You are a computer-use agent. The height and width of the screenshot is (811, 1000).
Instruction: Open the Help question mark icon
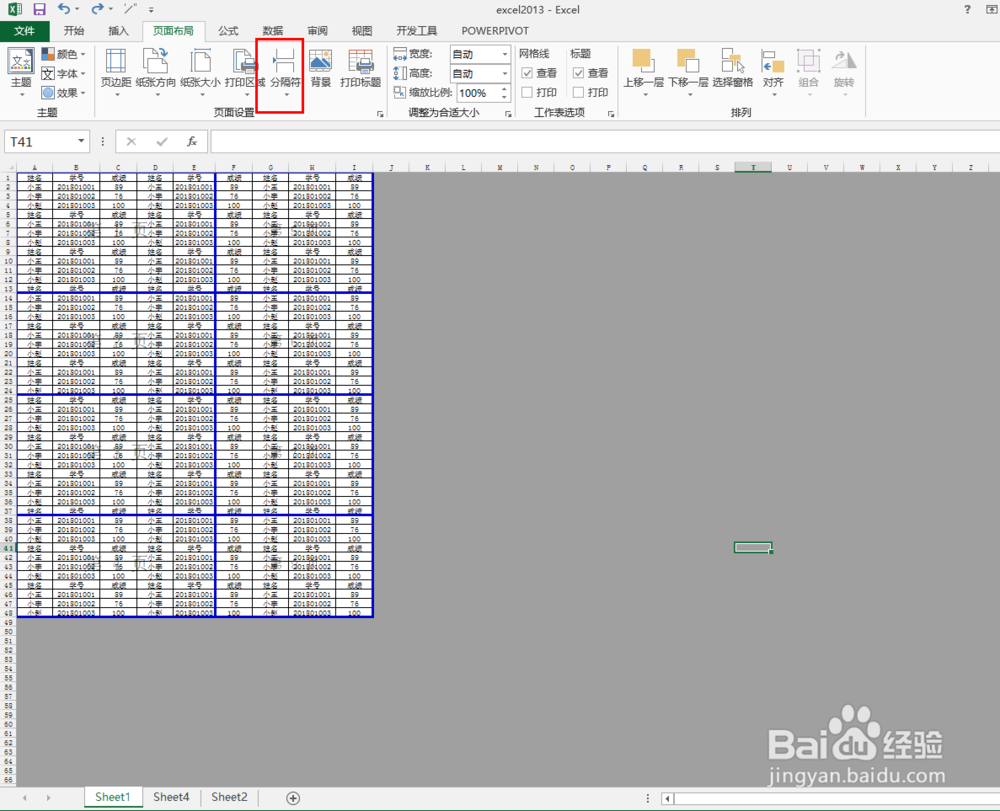point(967,10)
